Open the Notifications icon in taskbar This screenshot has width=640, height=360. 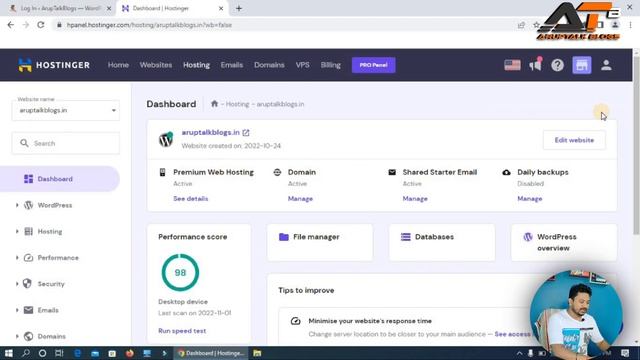(x=625, y=353)
